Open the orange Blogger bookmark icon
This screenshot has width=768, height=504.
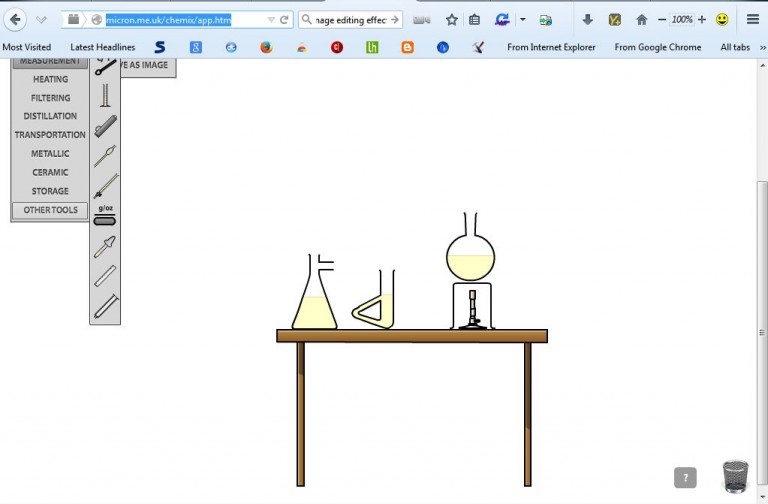click(408, 47)
